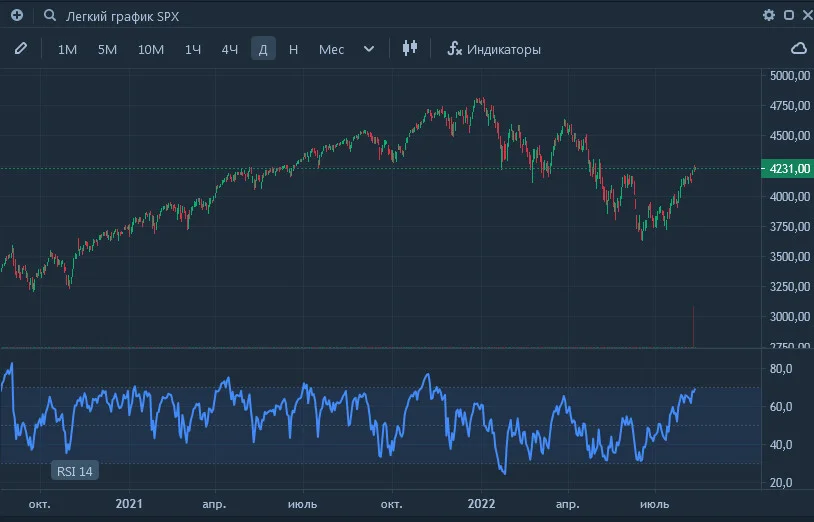
Task: Click the RSI 80,0 scale label
Action: click(781, 369)
